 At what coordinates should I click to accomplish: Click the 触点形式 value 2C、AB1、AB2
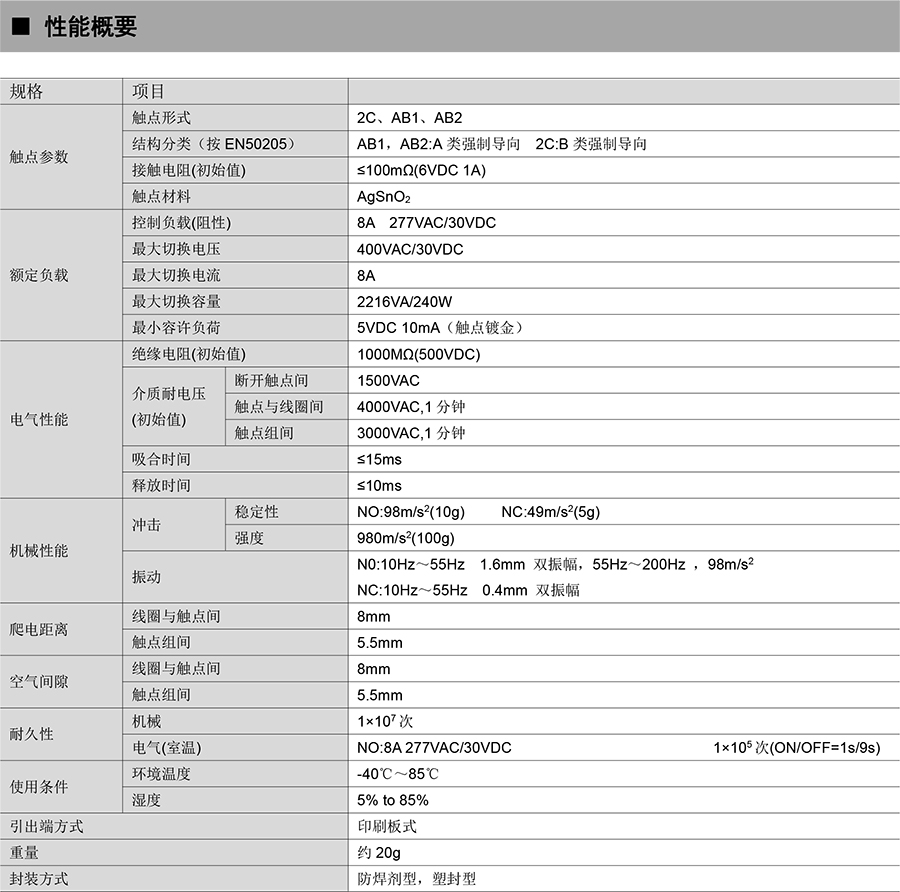click(409, 118)
